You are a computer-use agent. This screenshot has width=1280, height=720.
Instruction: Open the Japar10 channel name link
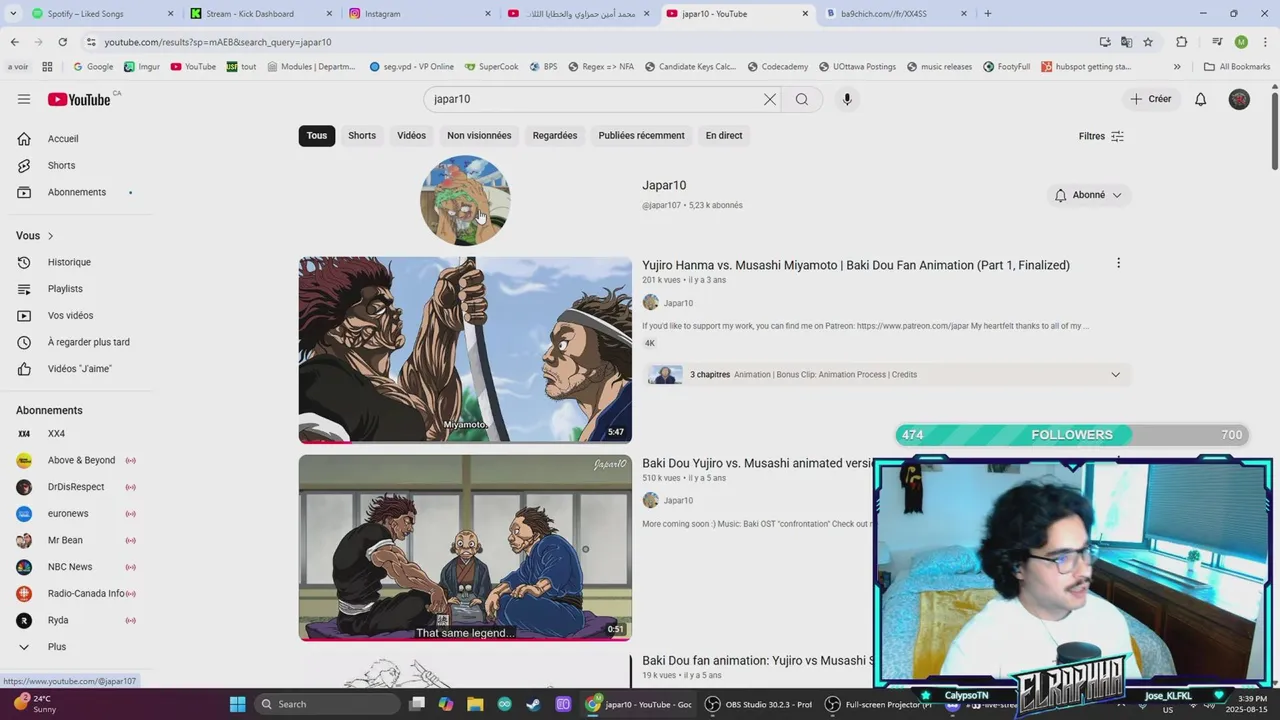point(664,185)
